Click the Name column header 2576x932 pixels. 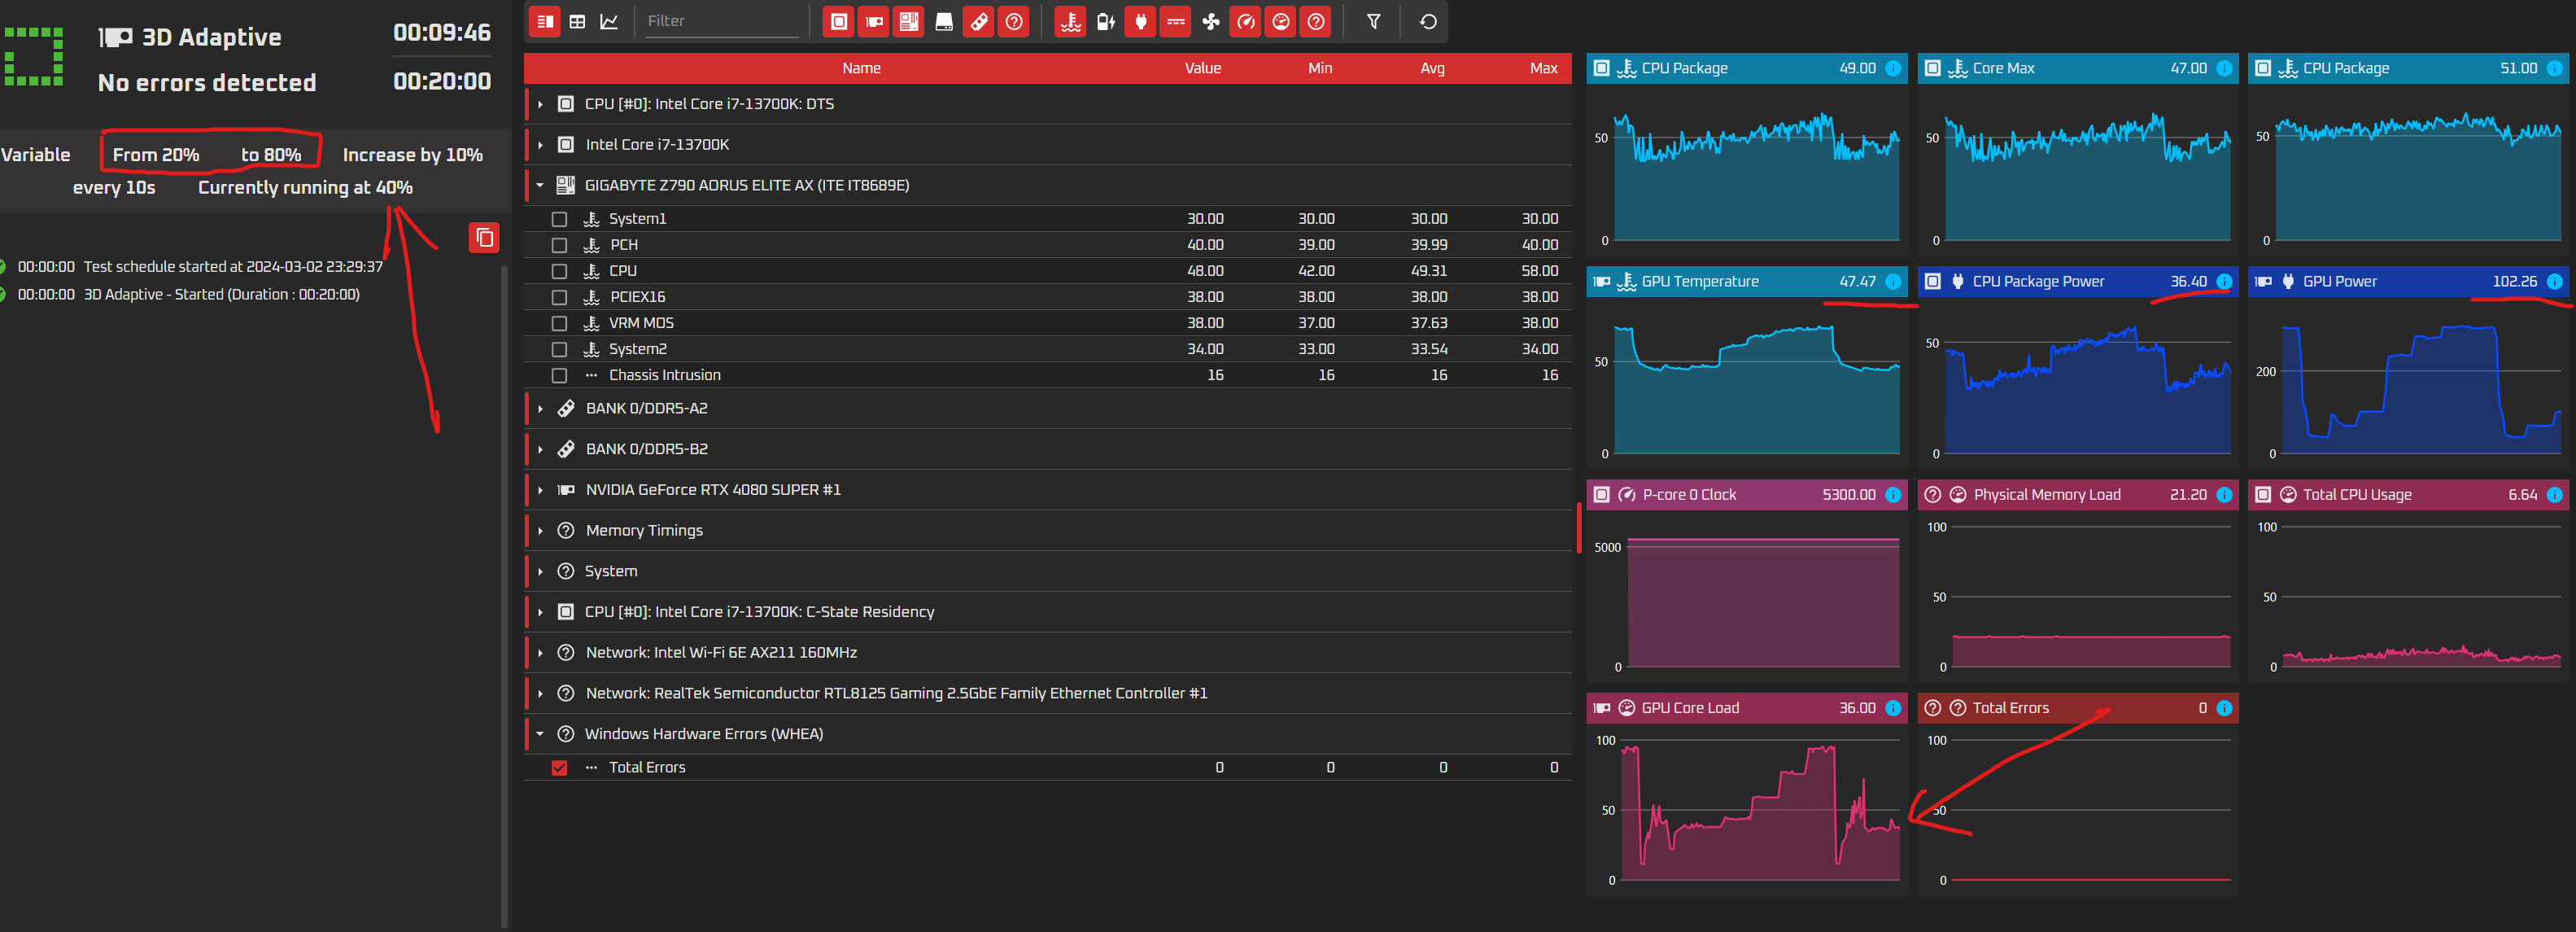coord(861,68)
